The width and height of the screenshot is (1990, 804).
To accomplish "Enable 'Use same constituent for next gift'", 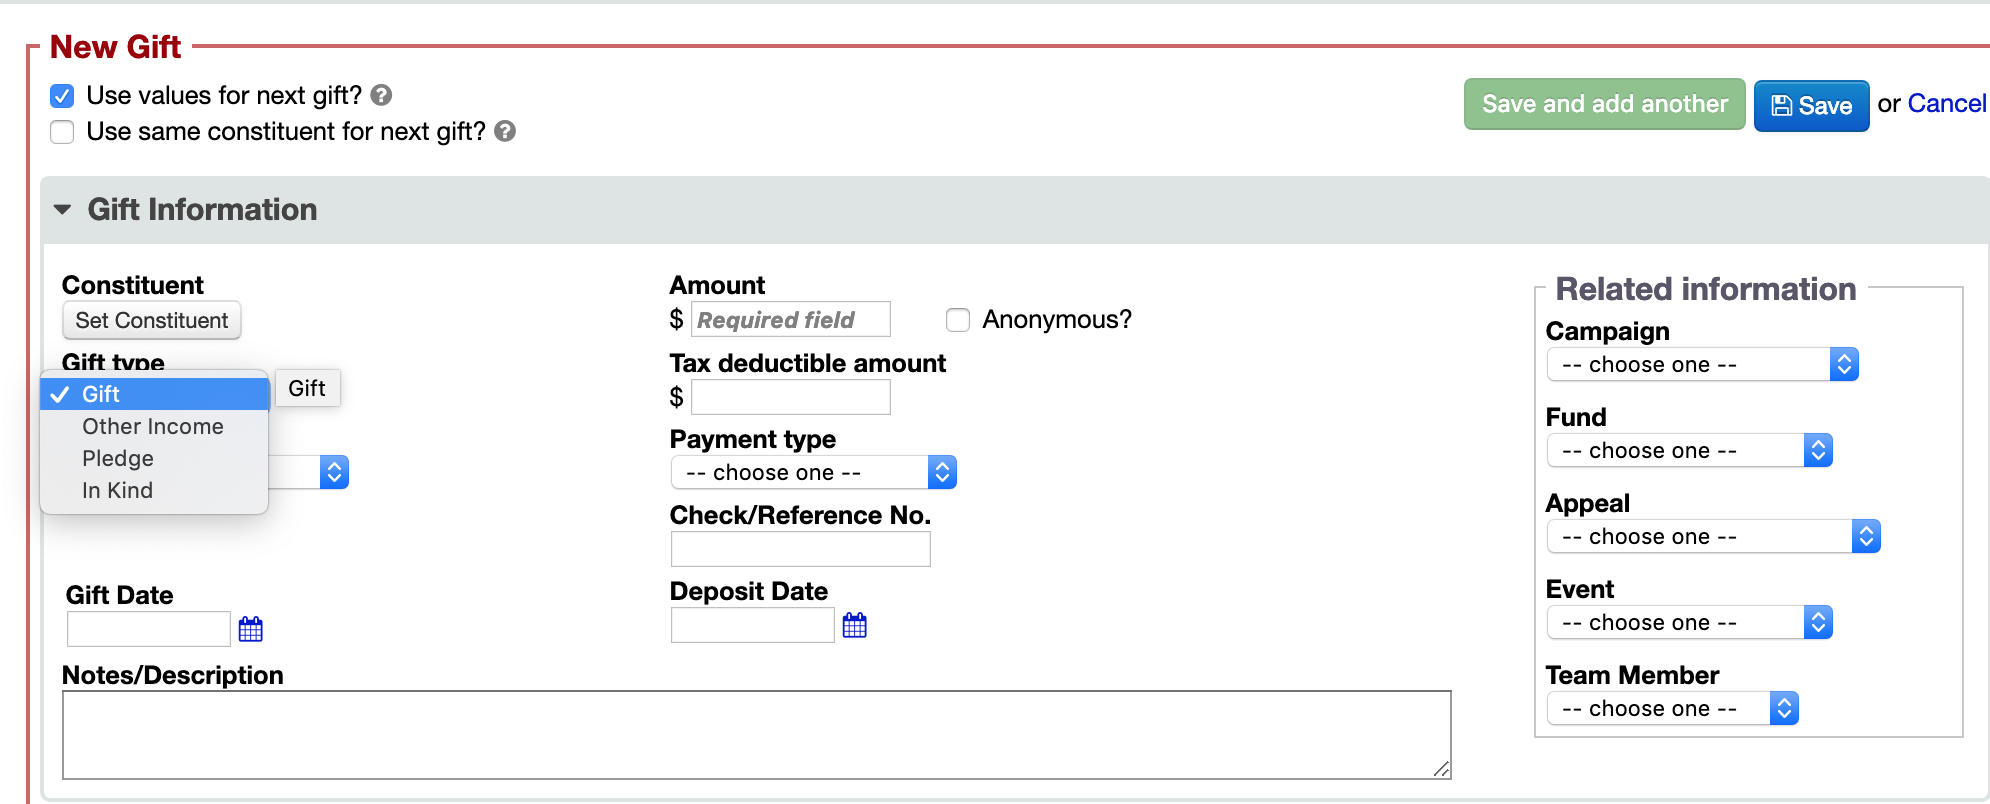I will point(62,132).
